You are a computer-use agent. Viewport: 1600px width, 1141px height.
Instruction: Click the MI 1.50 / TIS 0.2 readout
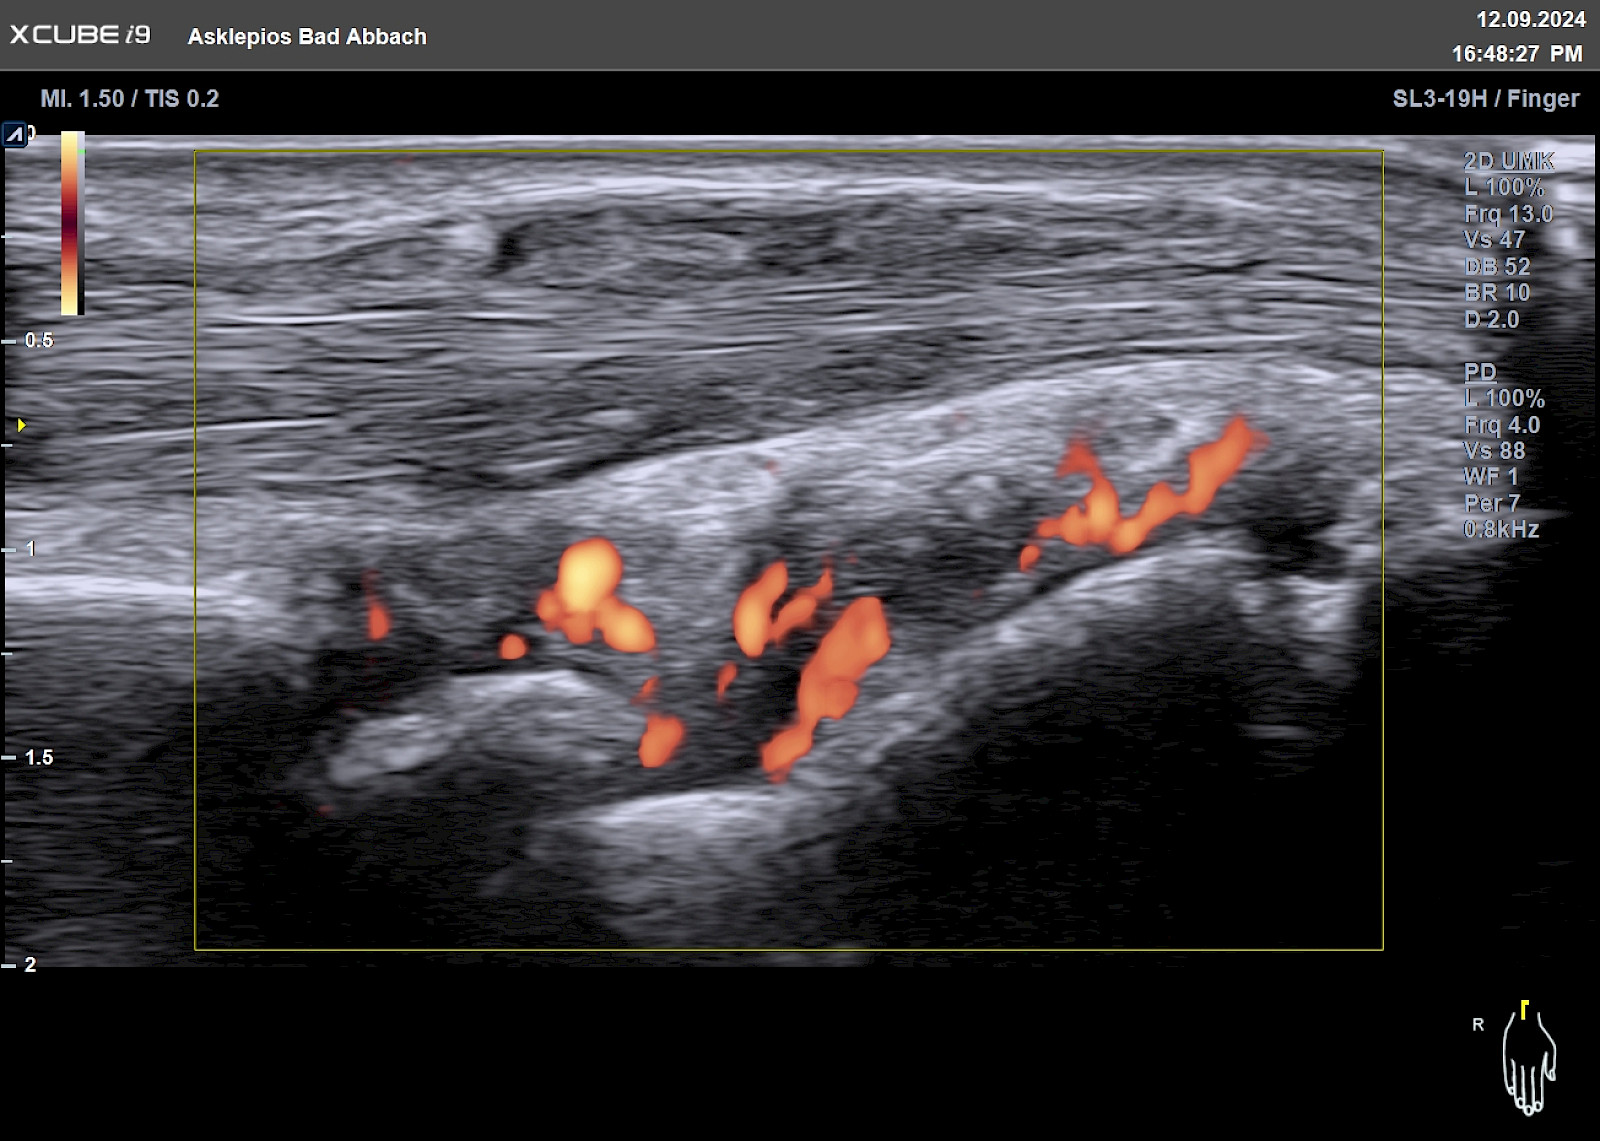click(x=129, y=98)
